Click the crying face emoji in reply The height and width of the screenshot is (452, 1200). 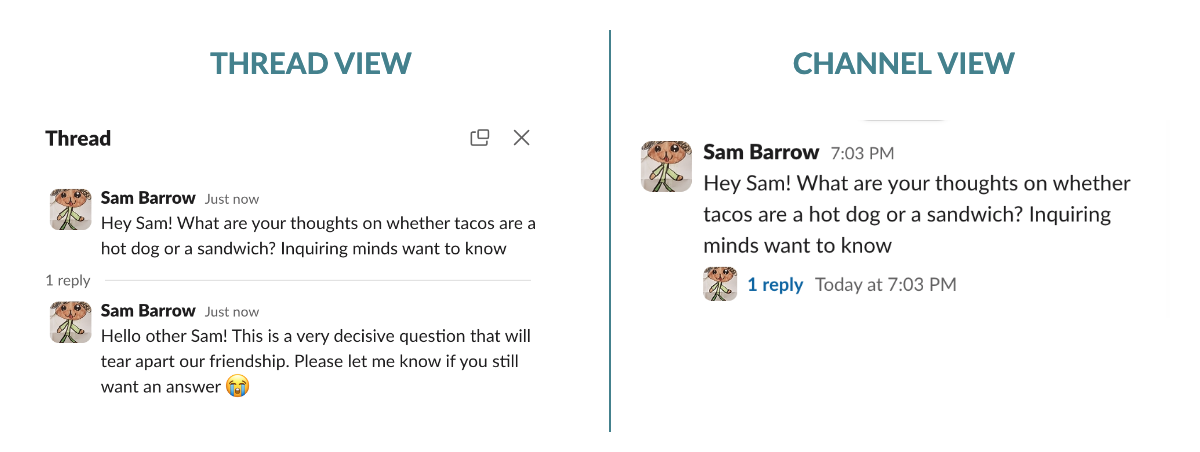(237, 385)
